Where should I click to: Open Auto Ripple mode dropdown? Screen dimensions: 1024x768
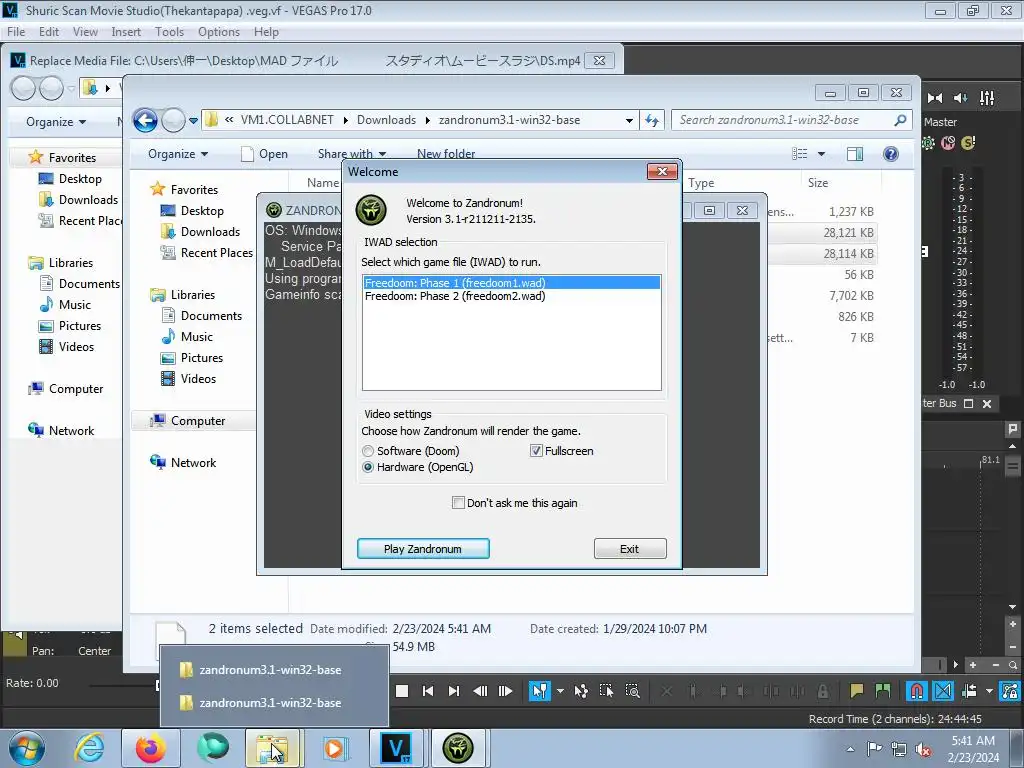(x=989, y=691)
